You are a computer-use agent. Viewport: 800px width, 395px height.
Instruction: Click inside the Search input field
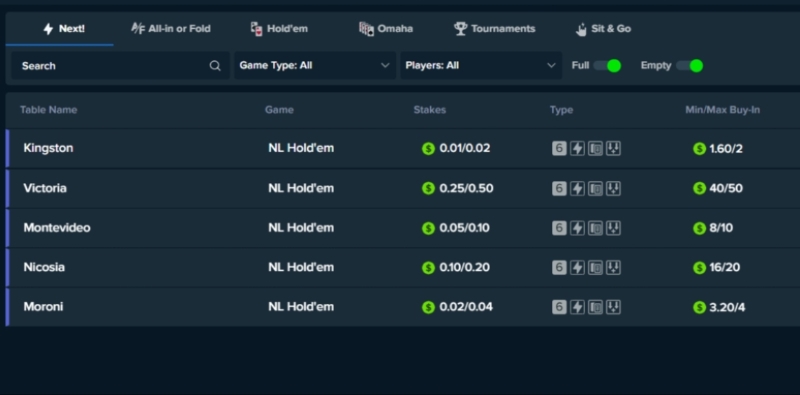120,65
